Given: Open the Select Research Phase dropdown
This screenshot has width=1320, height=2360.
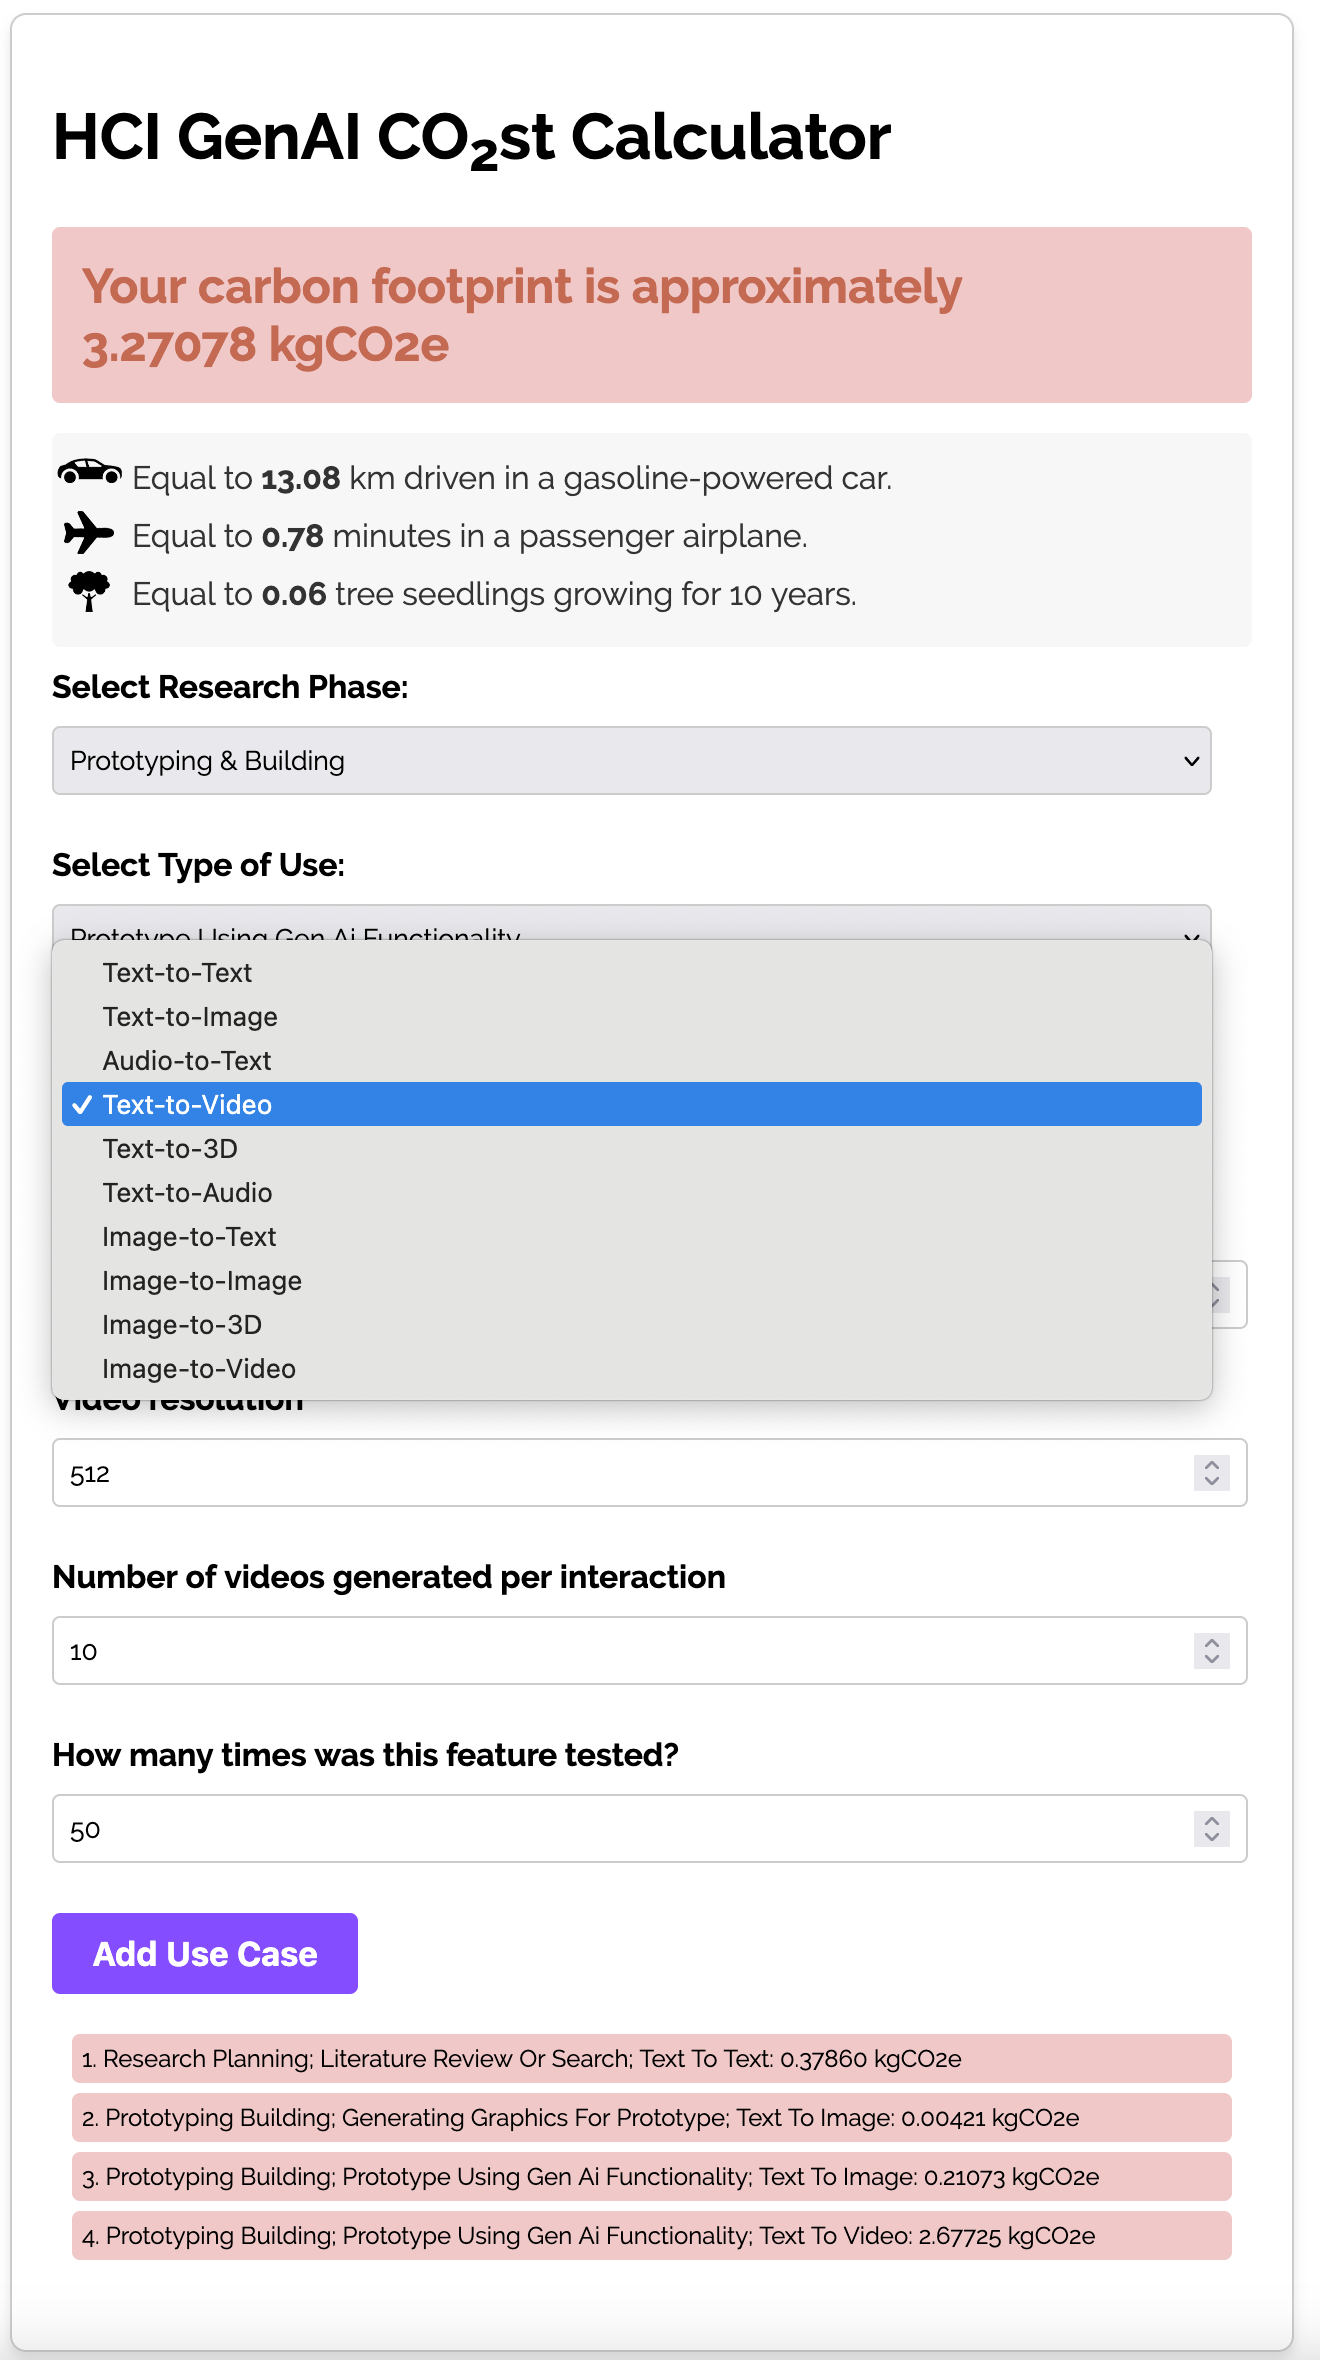Looking at the screenshot, I should (x=631, y=761).
